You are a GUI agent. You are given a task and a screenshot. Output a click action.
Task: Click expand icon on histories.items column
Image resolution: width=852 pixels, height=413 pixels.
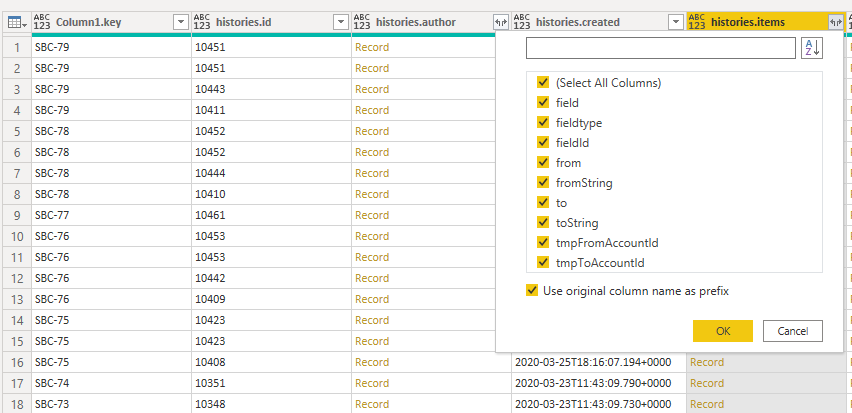(834, 22)
